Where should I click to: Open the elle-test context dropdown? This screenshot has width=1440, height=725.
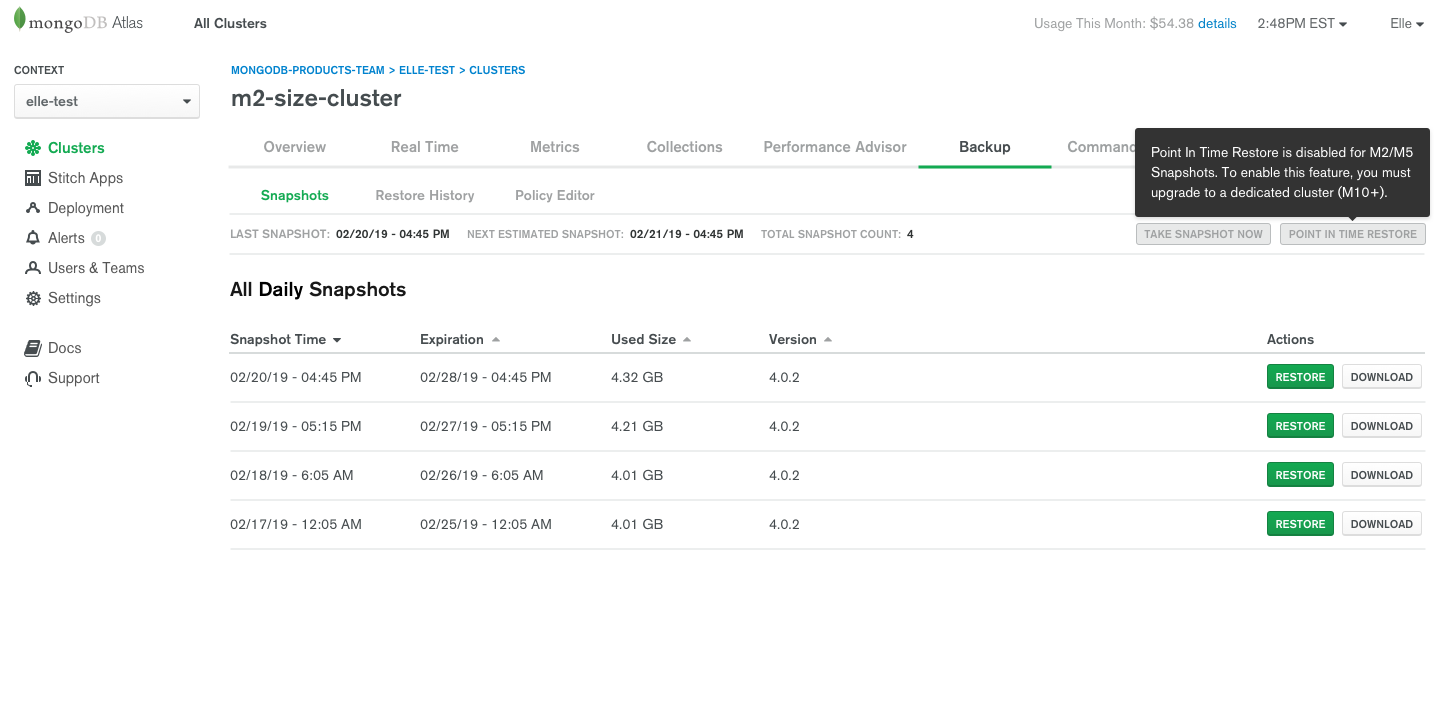107,101
